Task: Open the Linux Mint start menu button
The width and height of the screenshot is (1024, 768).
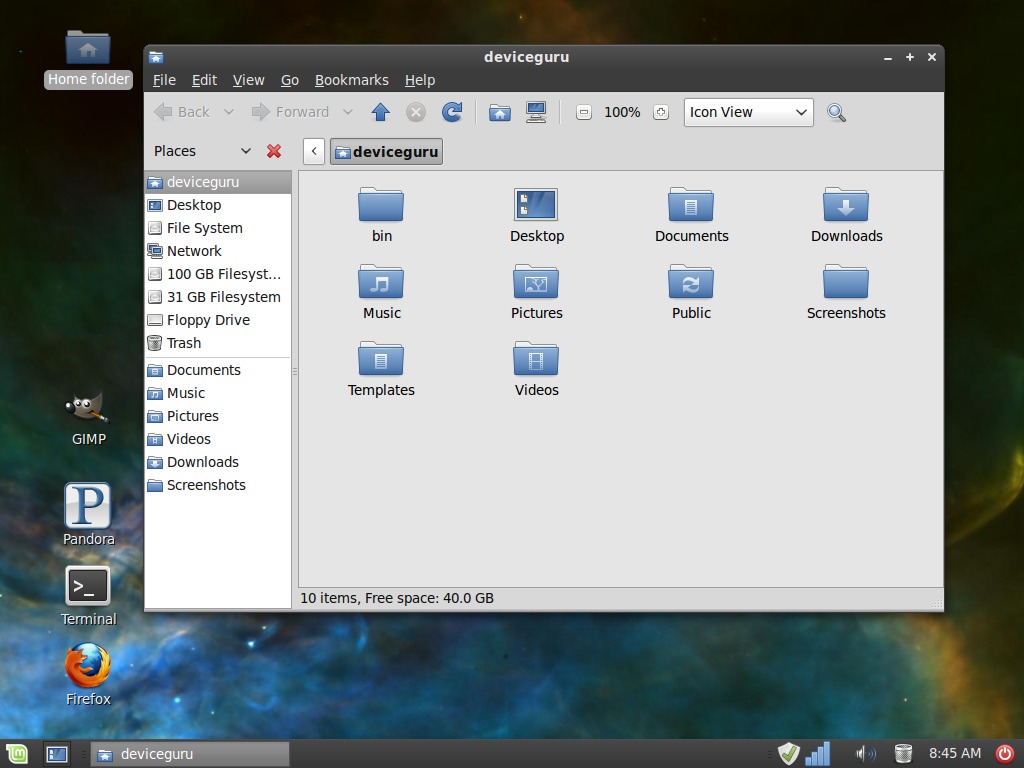Action: (x=17, y=754)
